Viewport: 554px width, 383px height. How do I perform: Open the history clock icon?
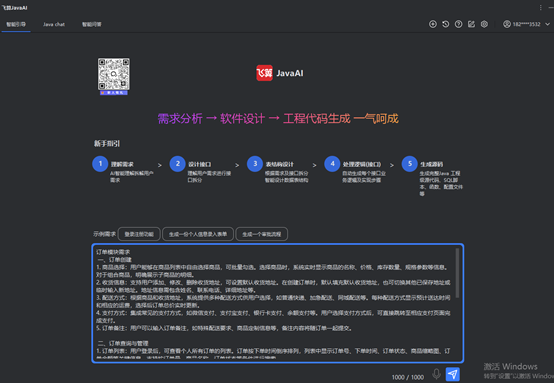446,24
